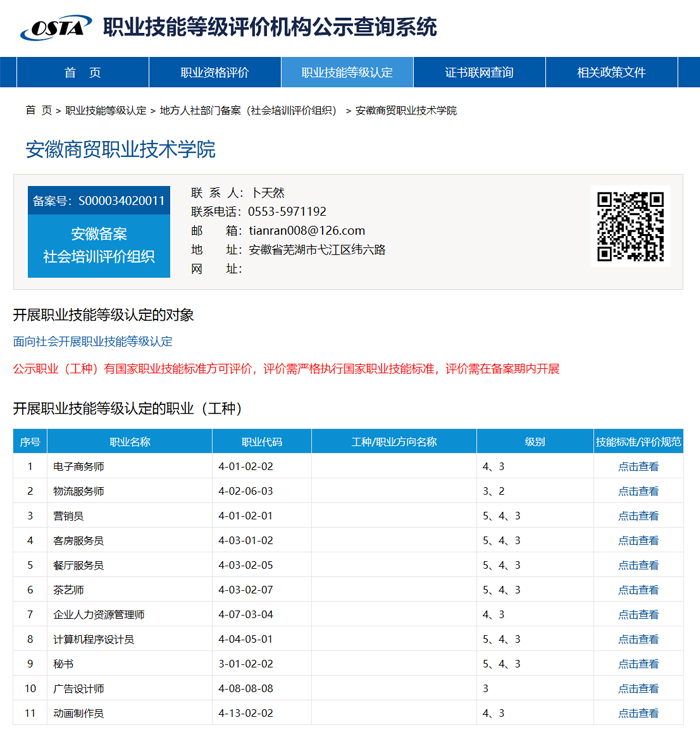Click 点击查看 for 营销员
Screen dimensions: 700x729
[638, 516]
